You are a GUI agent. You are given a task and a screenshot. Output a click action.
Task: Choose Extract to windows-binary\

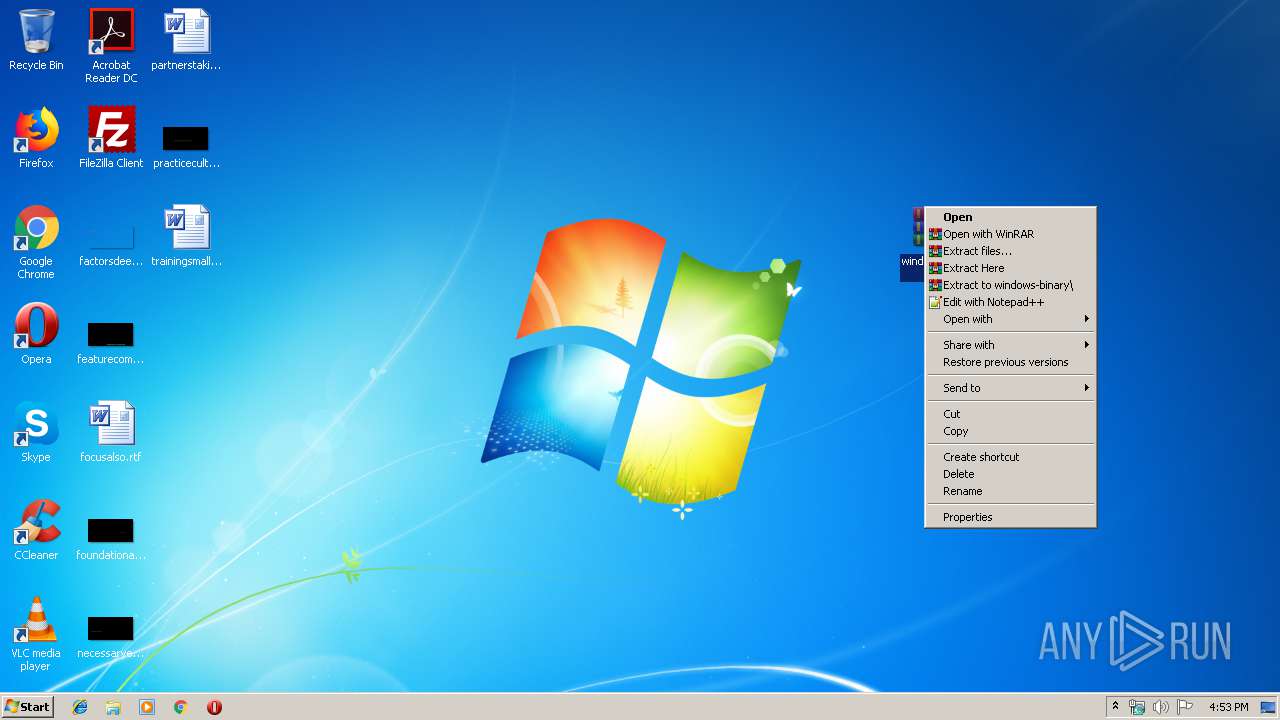[1010, 285]
